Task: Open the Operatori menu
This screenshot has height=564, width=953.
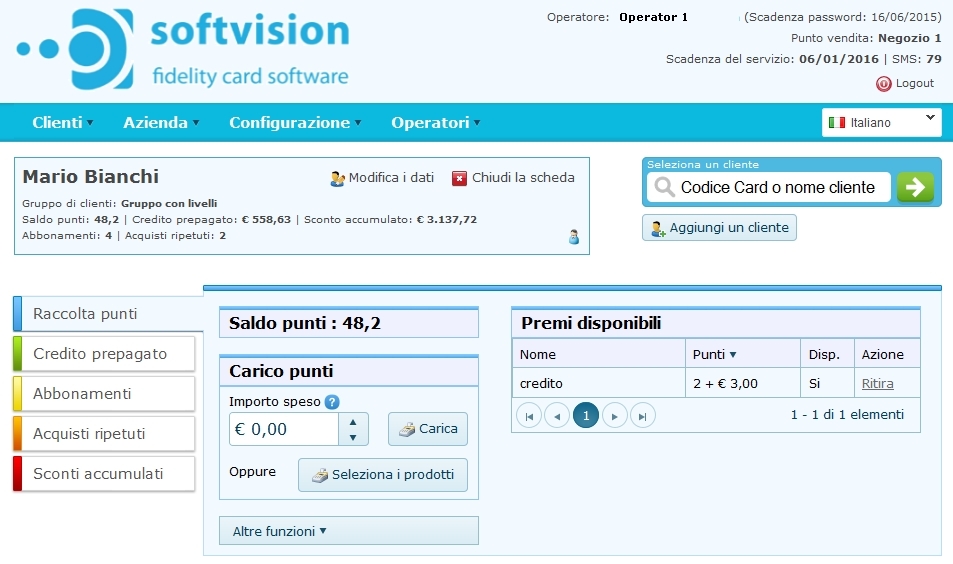Action: 435,123
